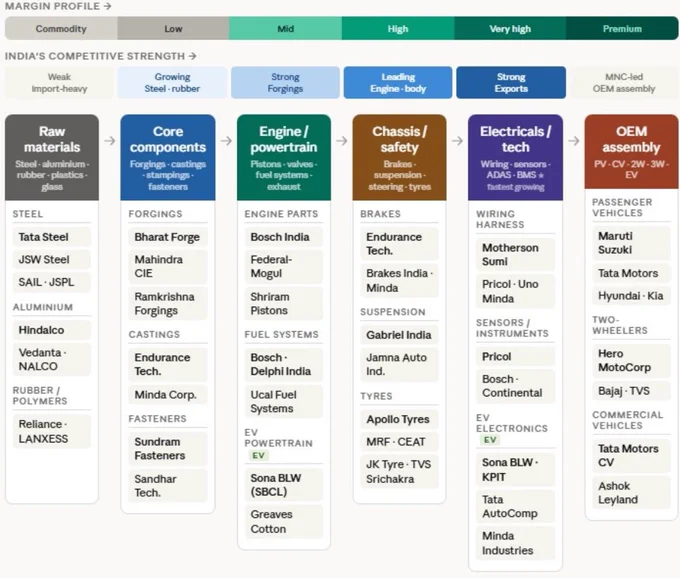The width and height of the screenshot is (680, 578).
Task: Click the Mid margin segment
Action: click(285, 29)
